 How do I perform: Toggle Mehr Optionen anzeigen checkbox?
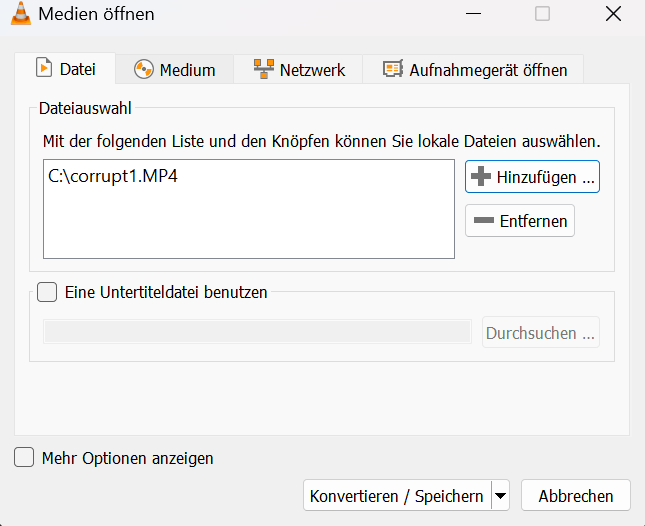24,457
